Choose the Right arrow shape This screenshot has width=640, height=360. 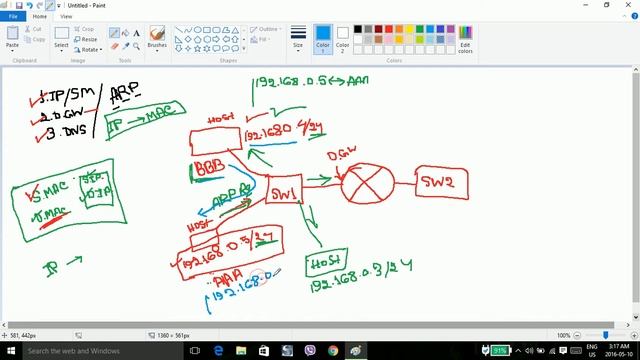pyautogui.click(x=216, y=40)
